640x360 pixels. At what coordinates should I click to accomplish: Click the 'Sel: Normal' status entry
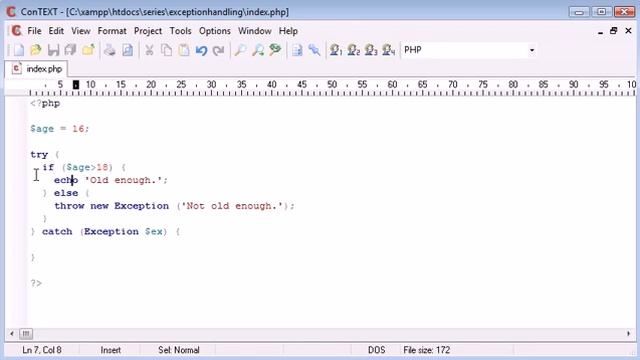click(179, 350)
